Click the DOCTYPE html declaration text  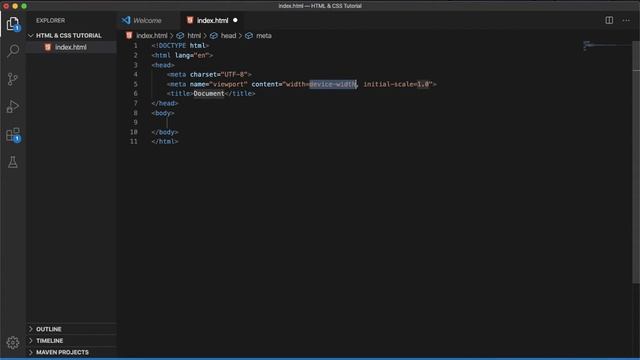(x=180, y=46)
